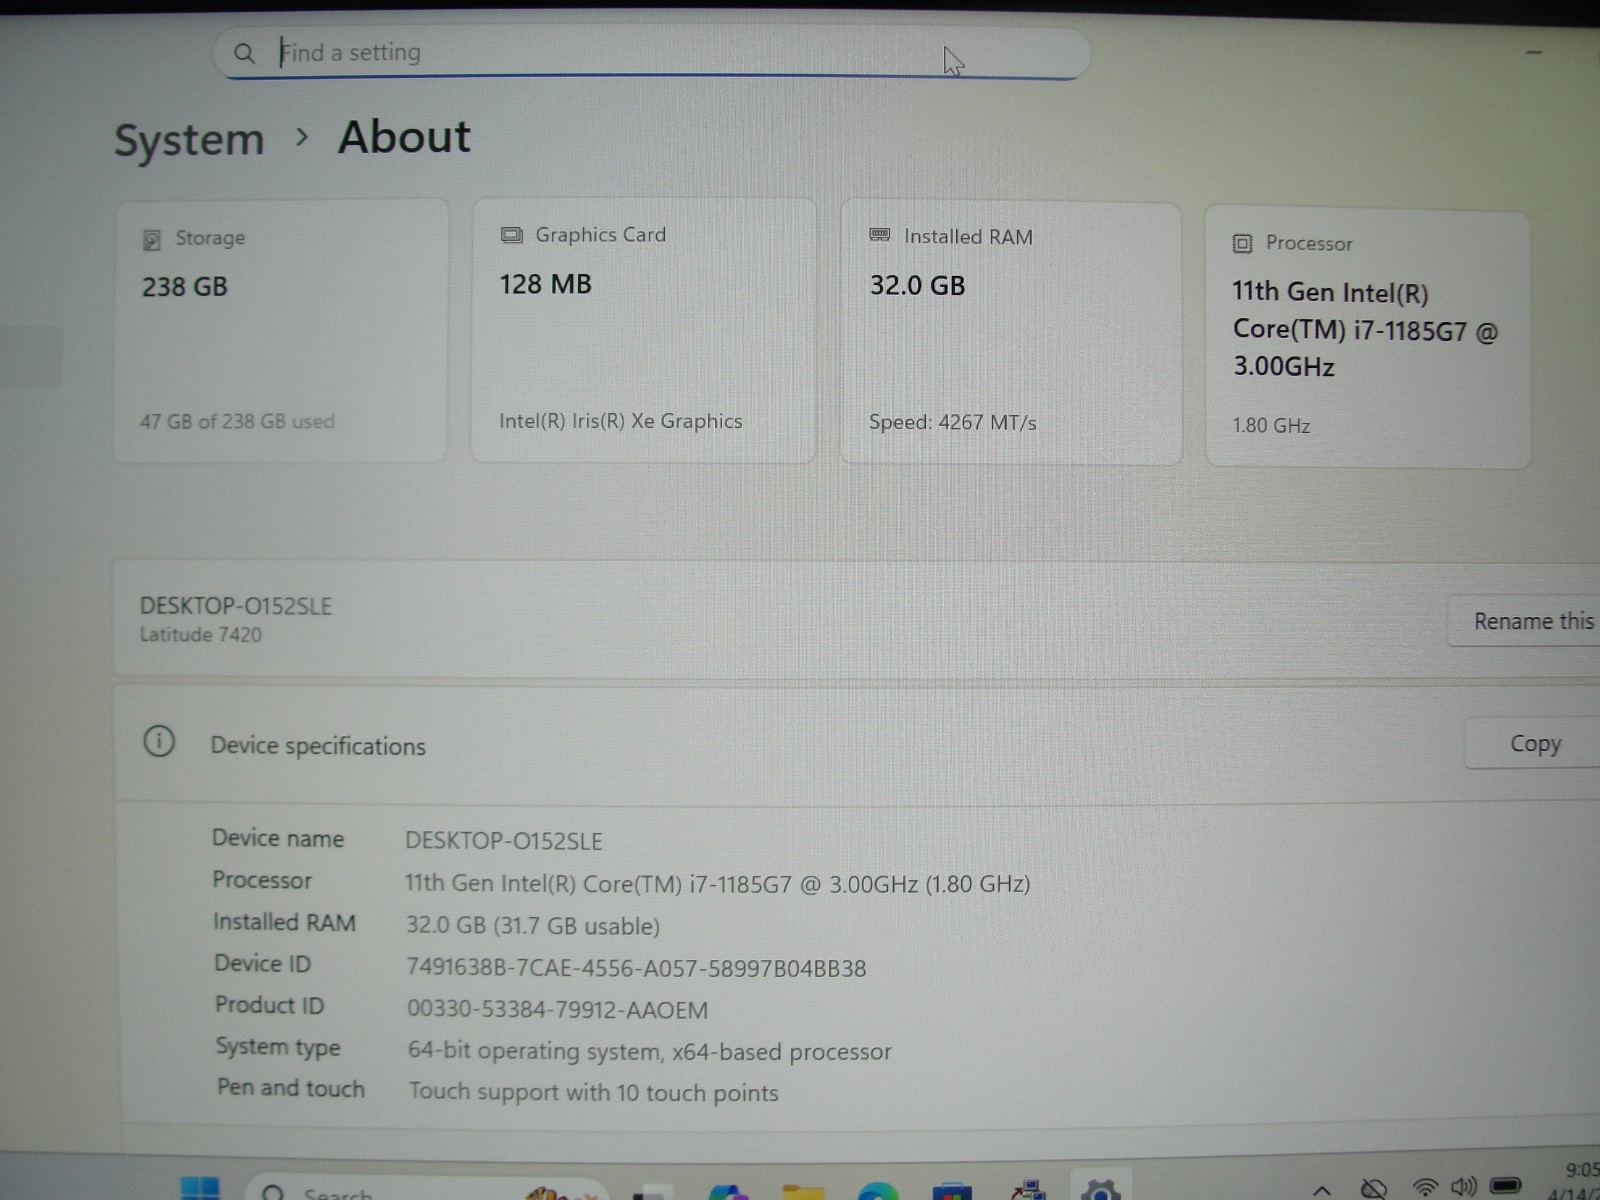Select the Speed: 4267 MT/s text
Viewport: 1600px width, 1200px height.
[953, 422]
